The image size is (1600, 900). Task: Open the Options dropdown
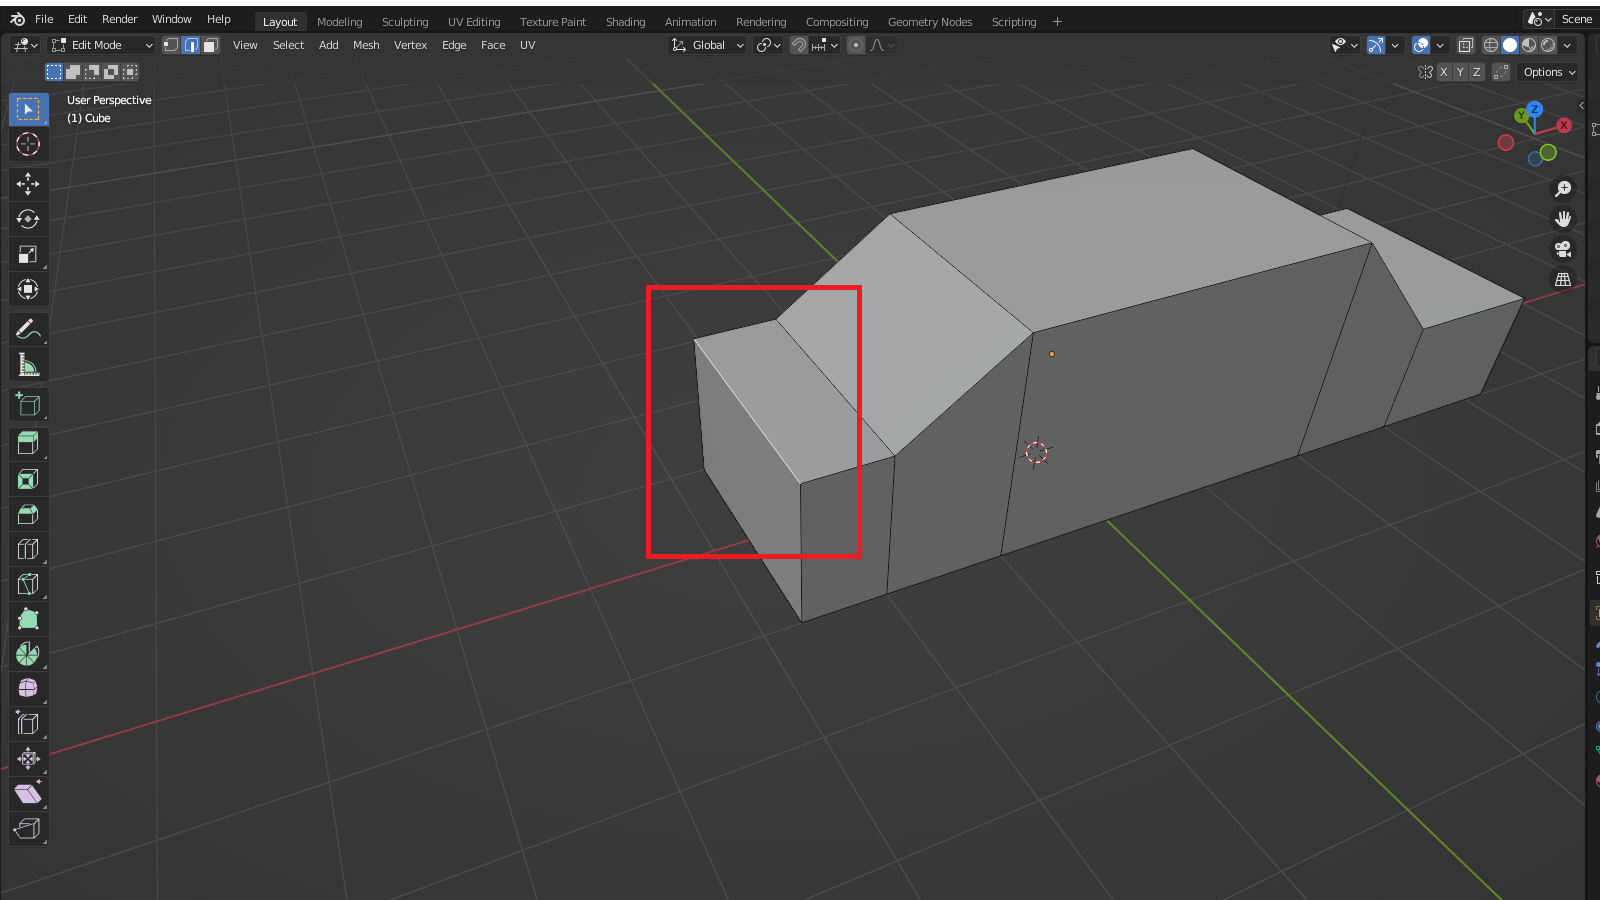pos(1549,72)
